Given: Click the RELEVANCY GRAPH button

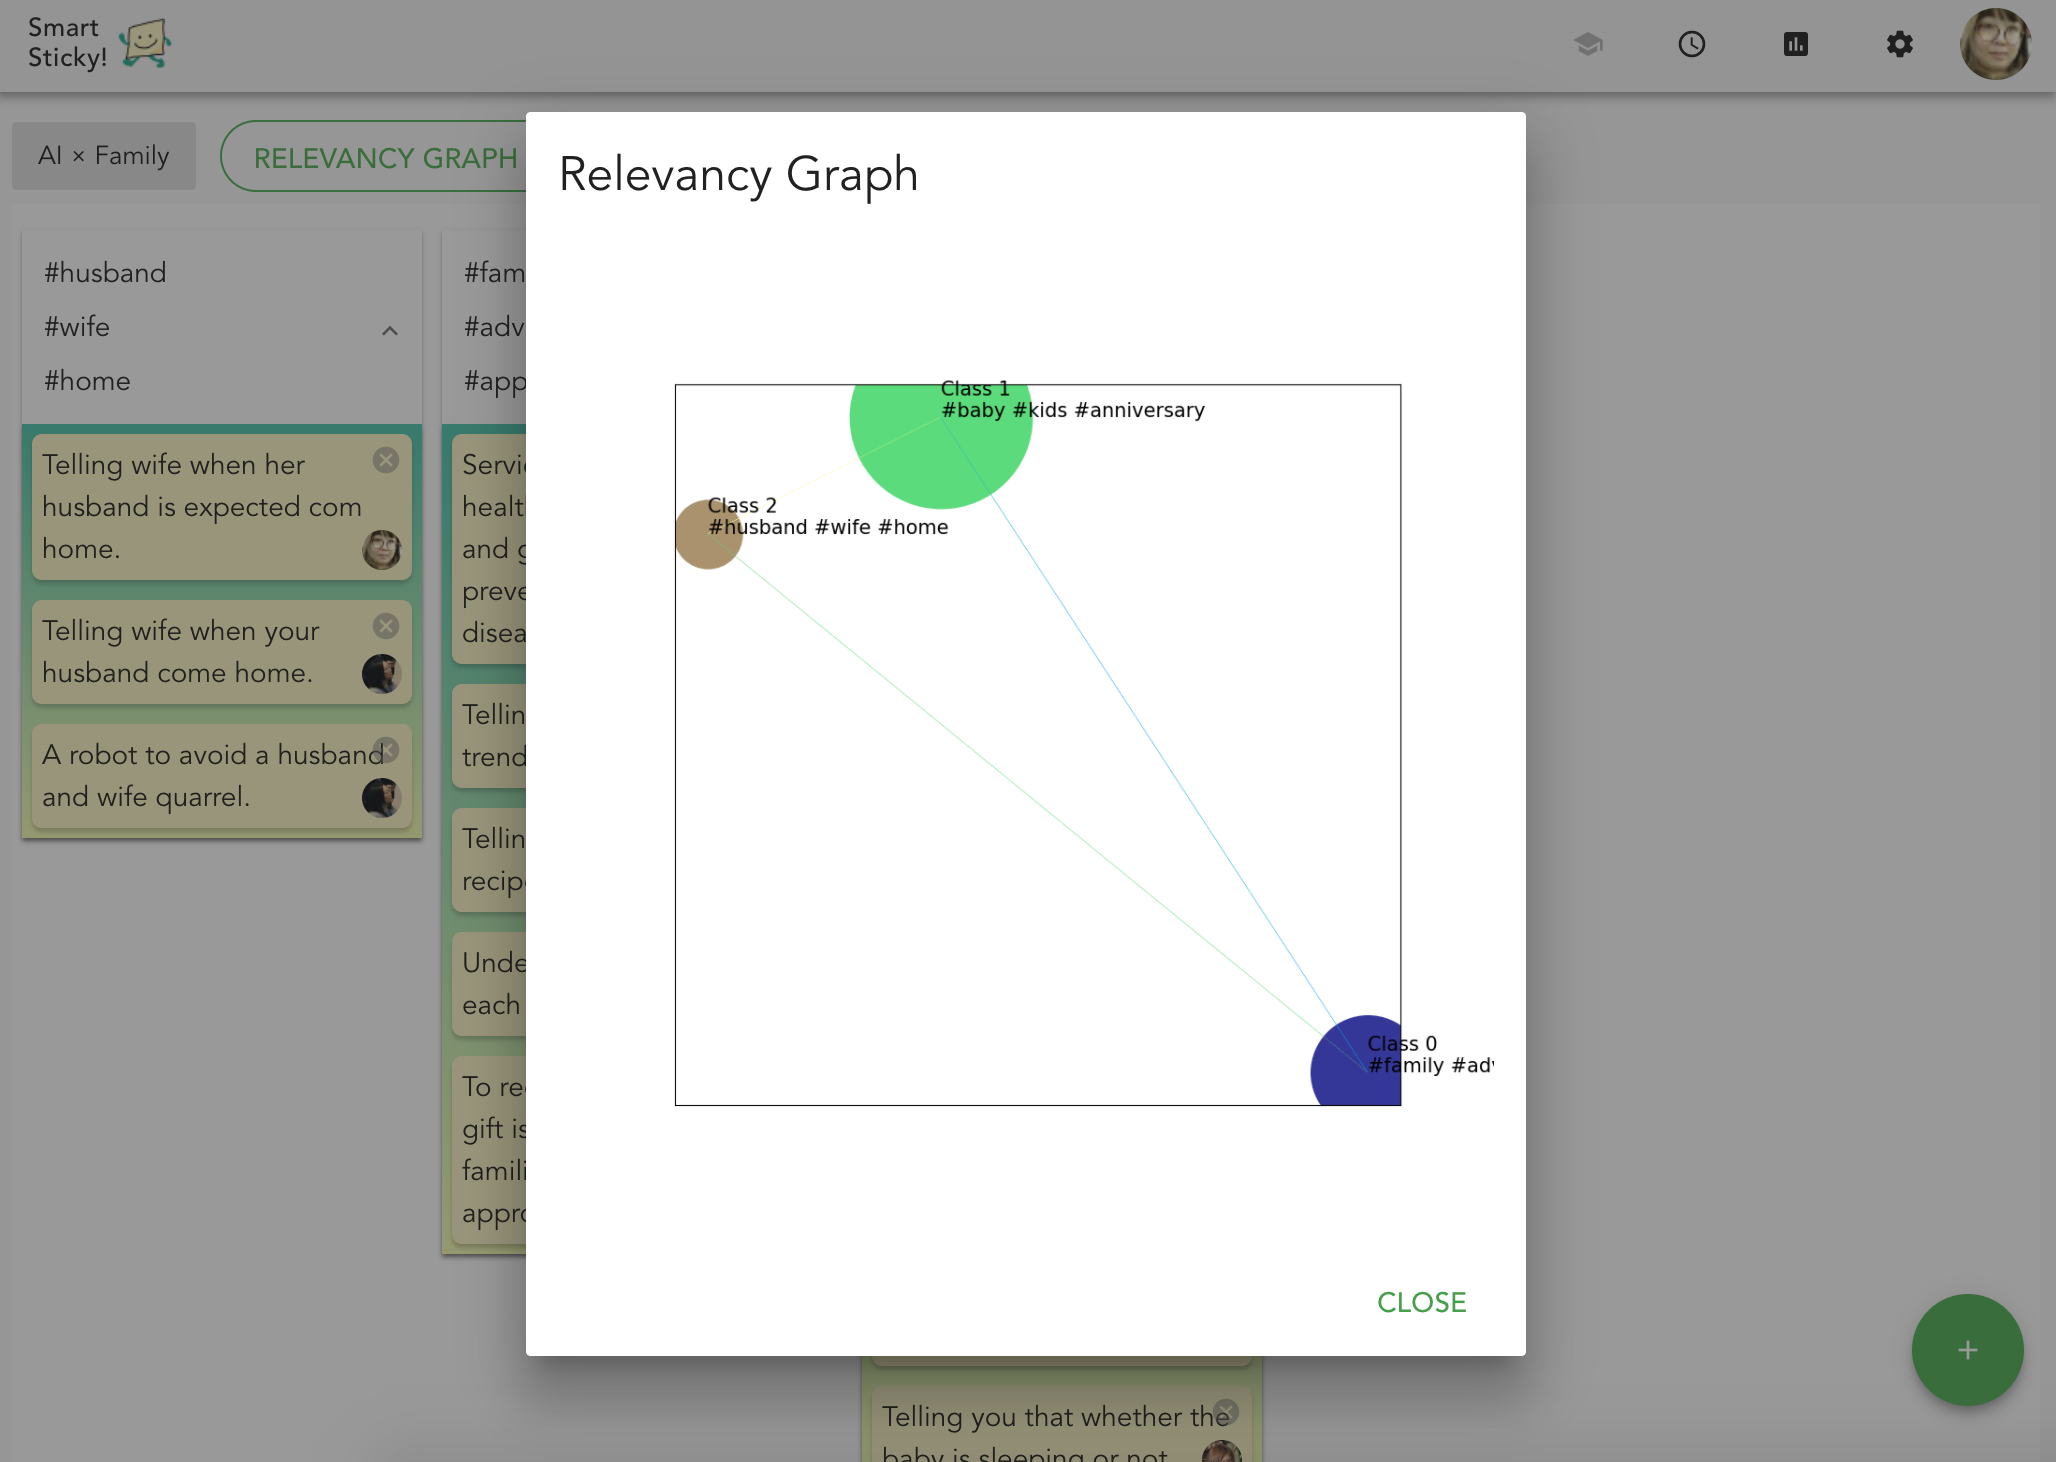Looking at the screenshot, I should click(385, 158).
